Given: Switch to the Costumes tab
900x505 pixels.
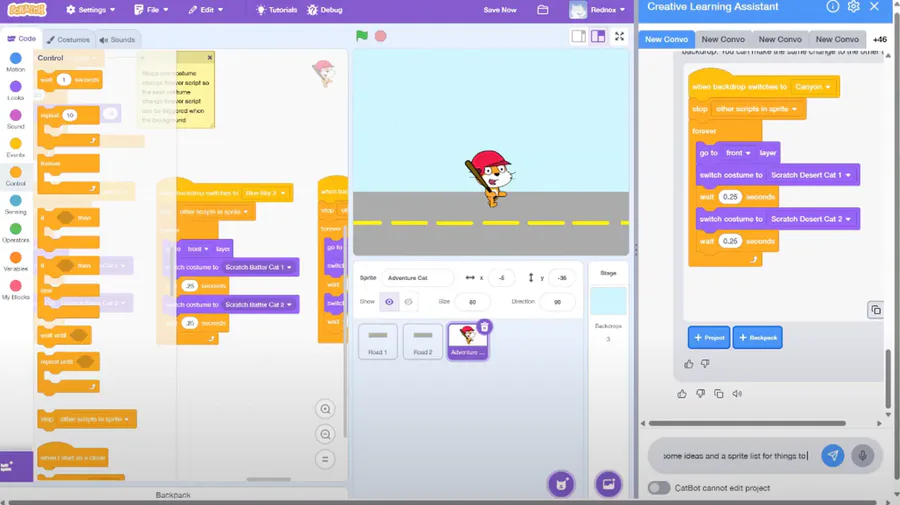Looking at the screenshot, I should coord(68,40).
